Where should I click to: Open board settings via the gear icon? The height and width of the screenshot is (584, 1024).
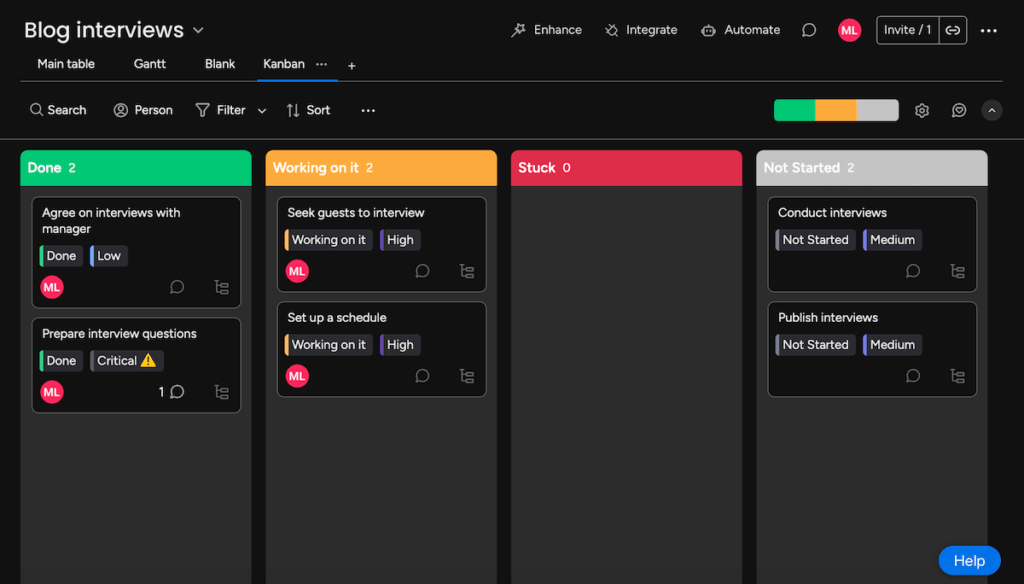(921, 110)
